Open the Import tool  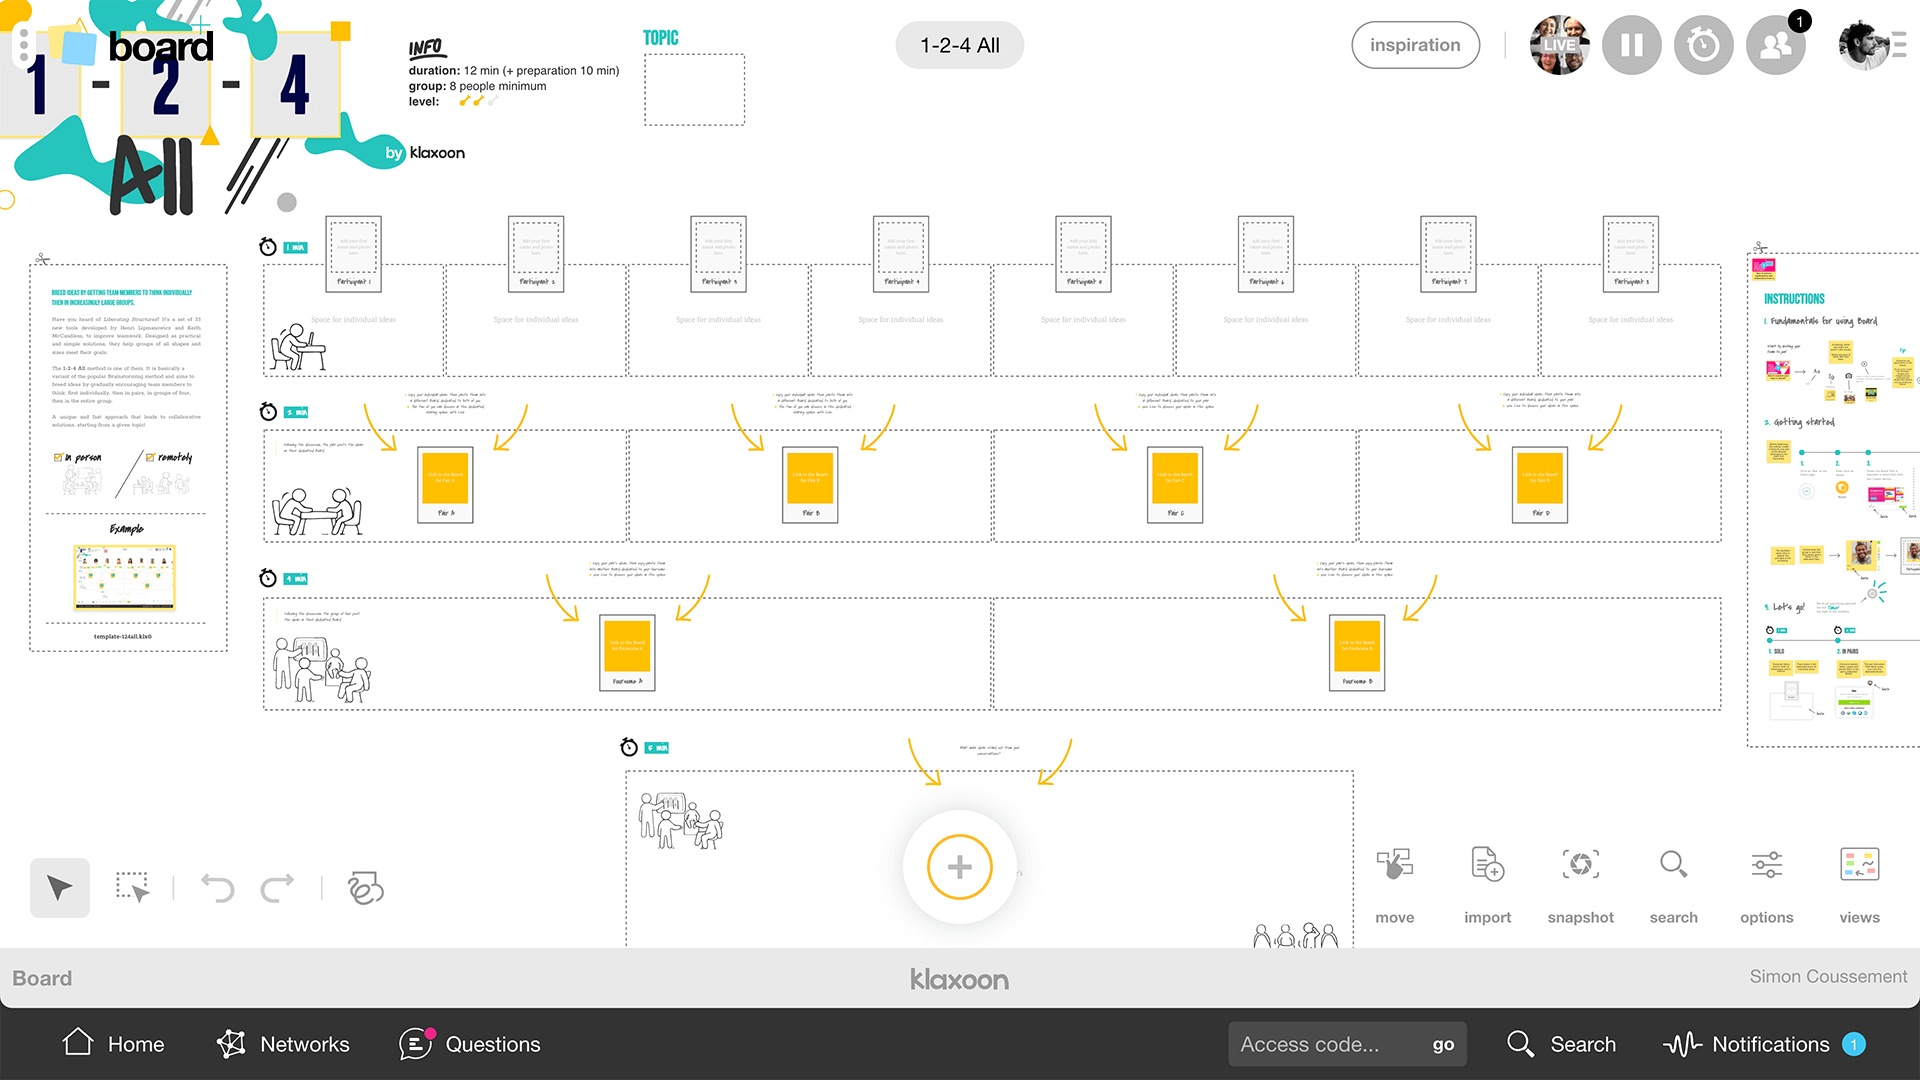click(x=1487, y=865)
